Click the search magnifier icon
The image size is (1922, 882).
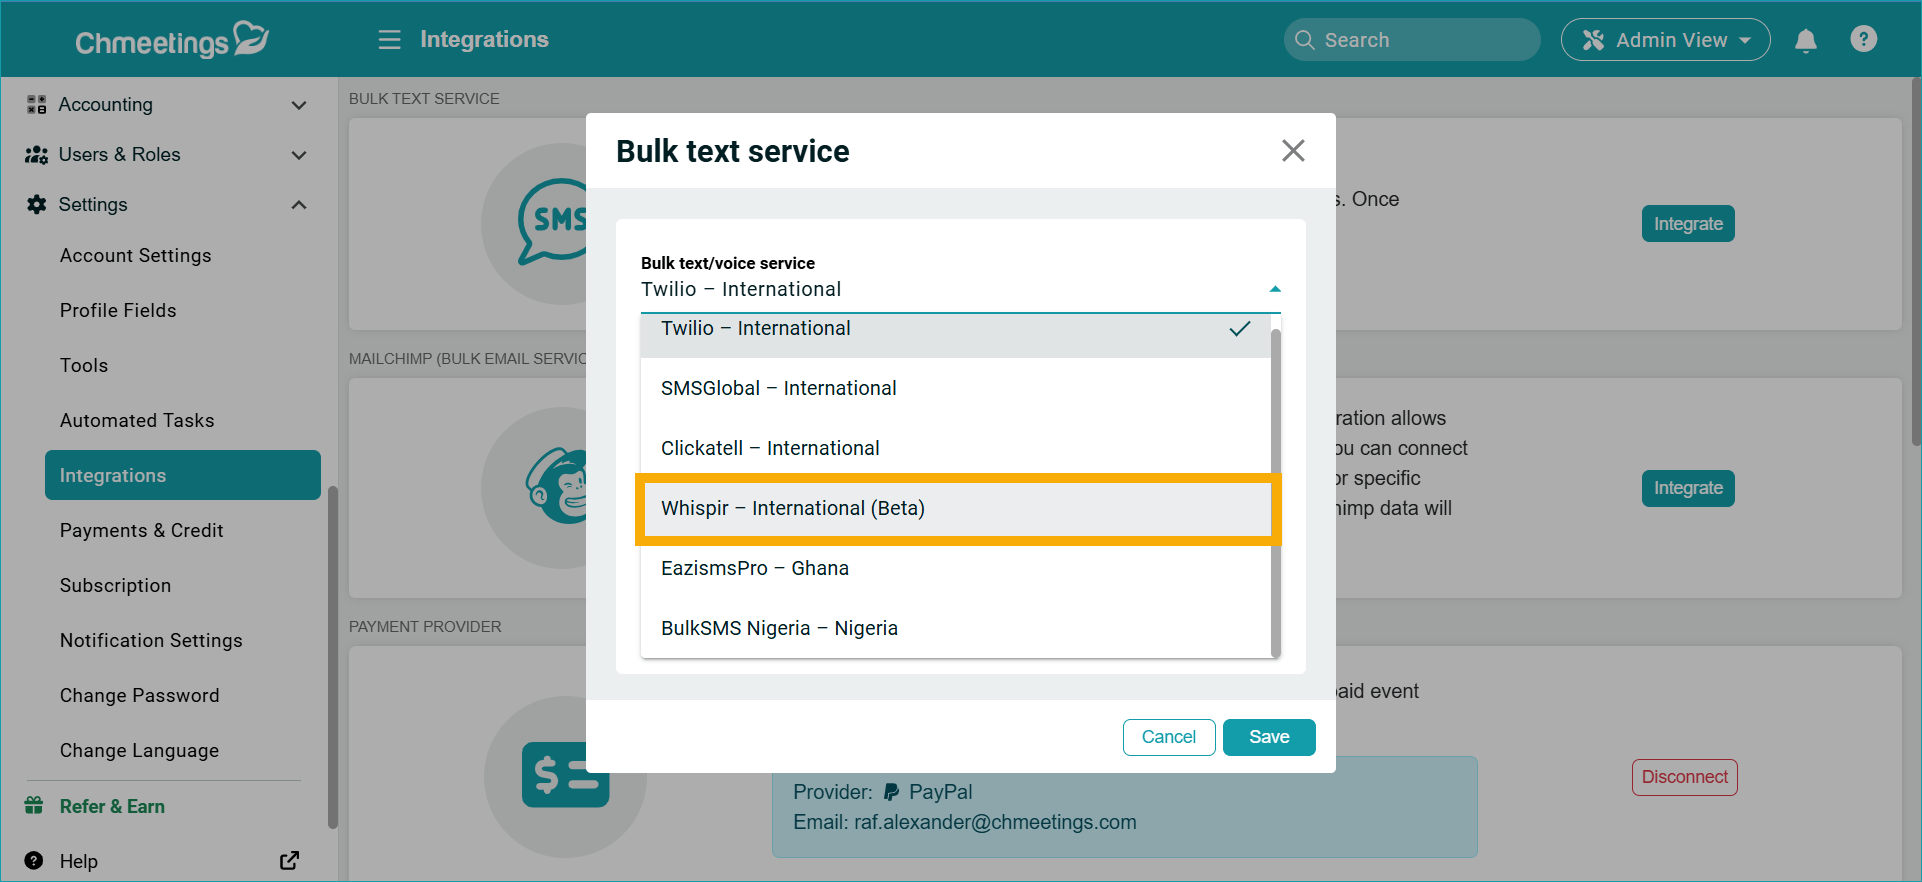[1304, 40]
